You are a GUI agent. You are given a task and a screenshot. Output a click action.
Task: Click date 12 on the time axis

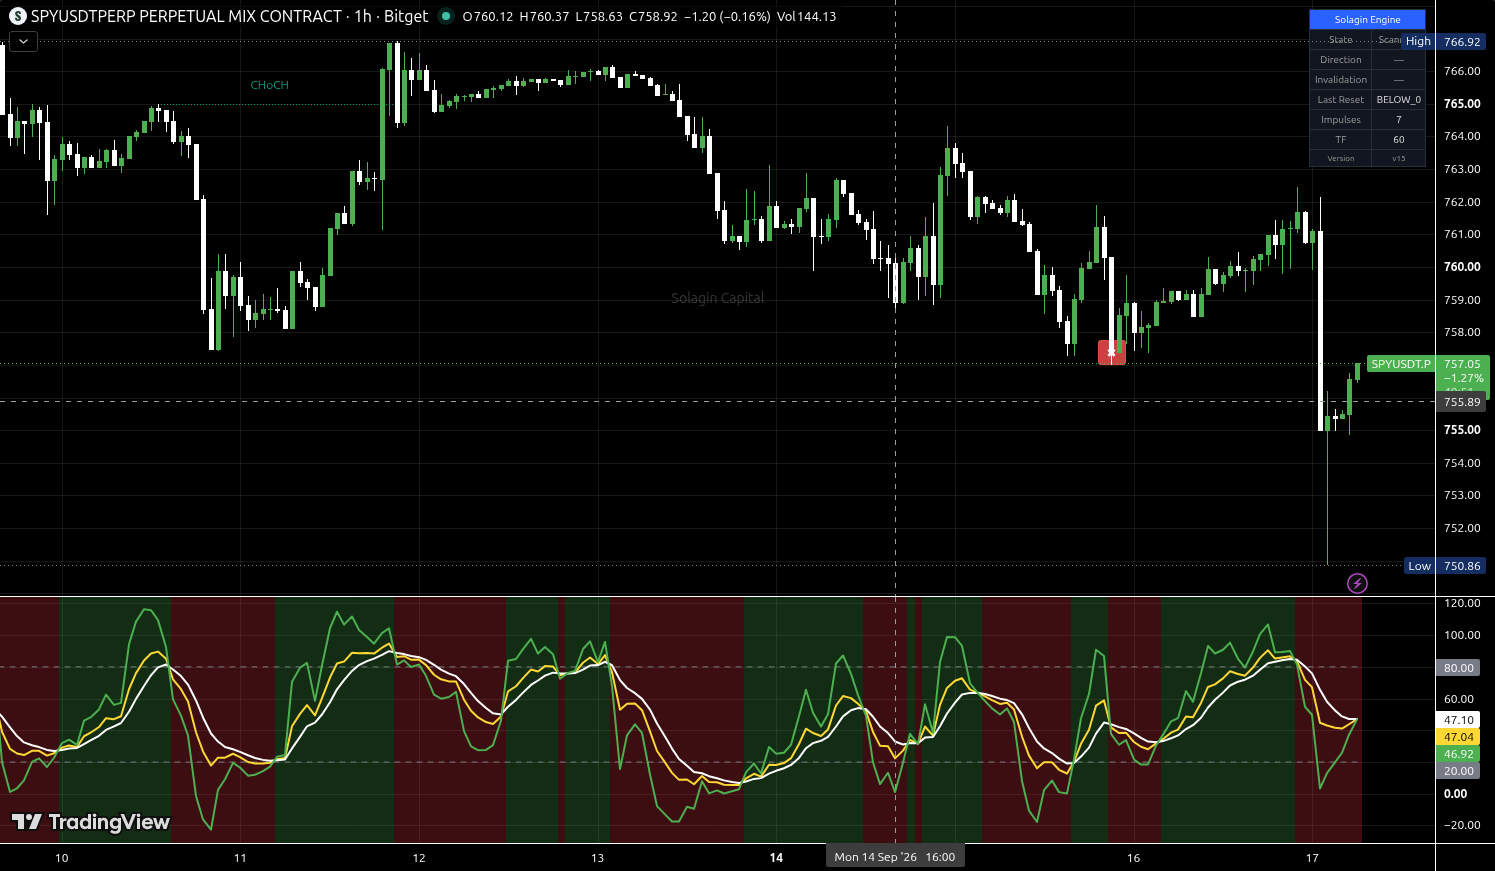[x=419, y=858]
